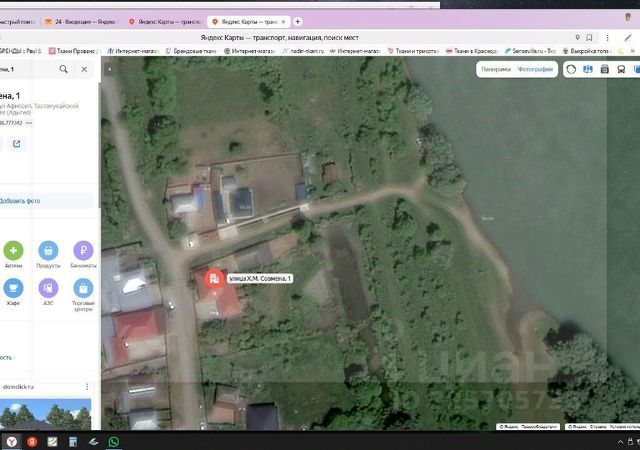Collapse the left sidebar with the arrow handle
The image size is (640, 450).
(x=109, y=69)
